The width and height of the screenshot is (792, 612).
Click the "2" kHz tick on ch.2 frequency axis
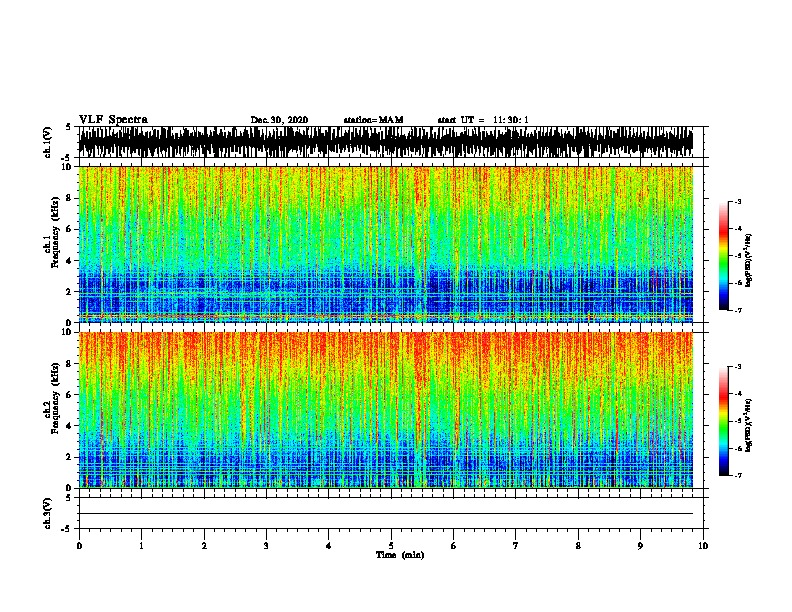[69, 457]
